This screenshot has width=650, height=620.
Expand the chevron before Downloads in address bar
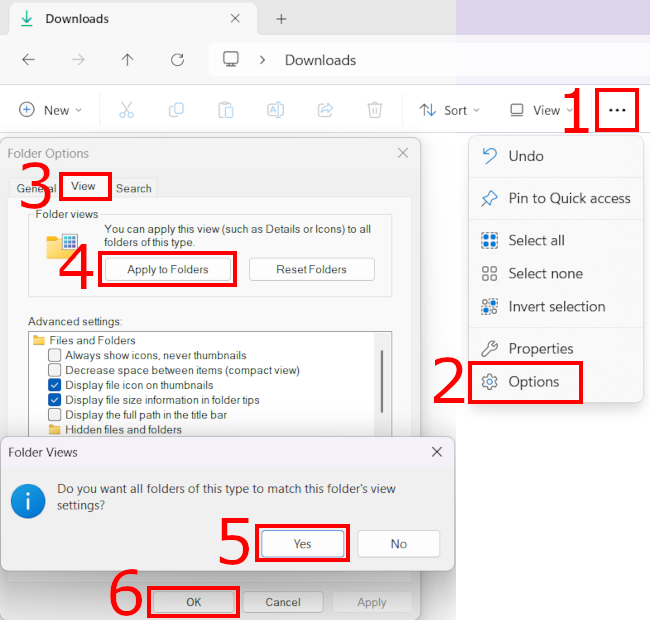[x=262, y=60]
